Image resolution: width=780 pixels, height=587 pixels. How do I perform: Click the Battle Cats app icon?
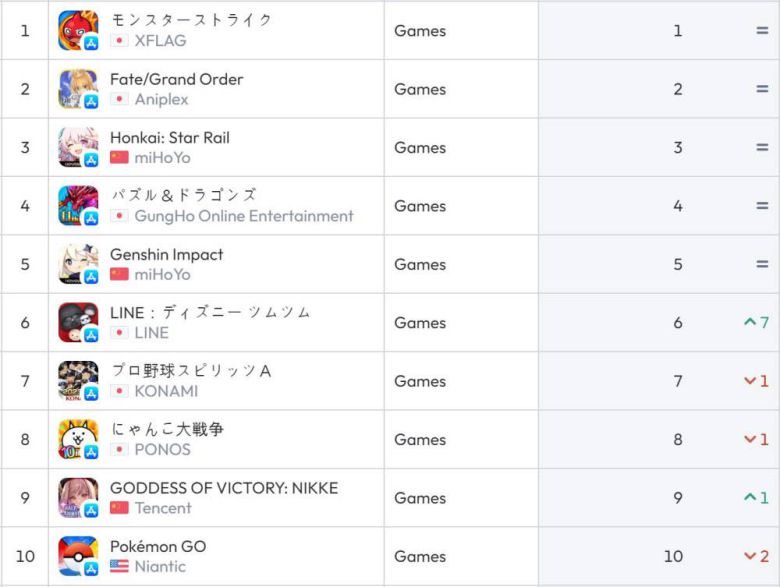point(78,439)
